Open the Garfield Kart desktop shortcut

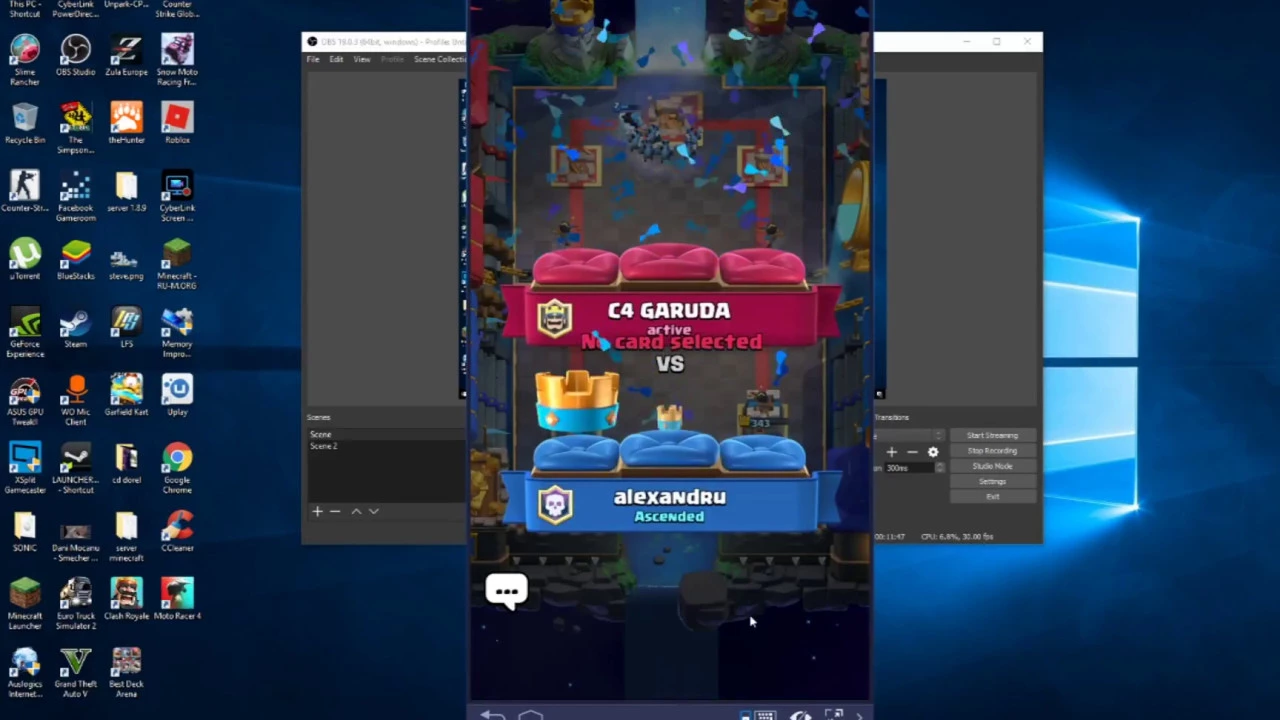(x=126, y=395)
